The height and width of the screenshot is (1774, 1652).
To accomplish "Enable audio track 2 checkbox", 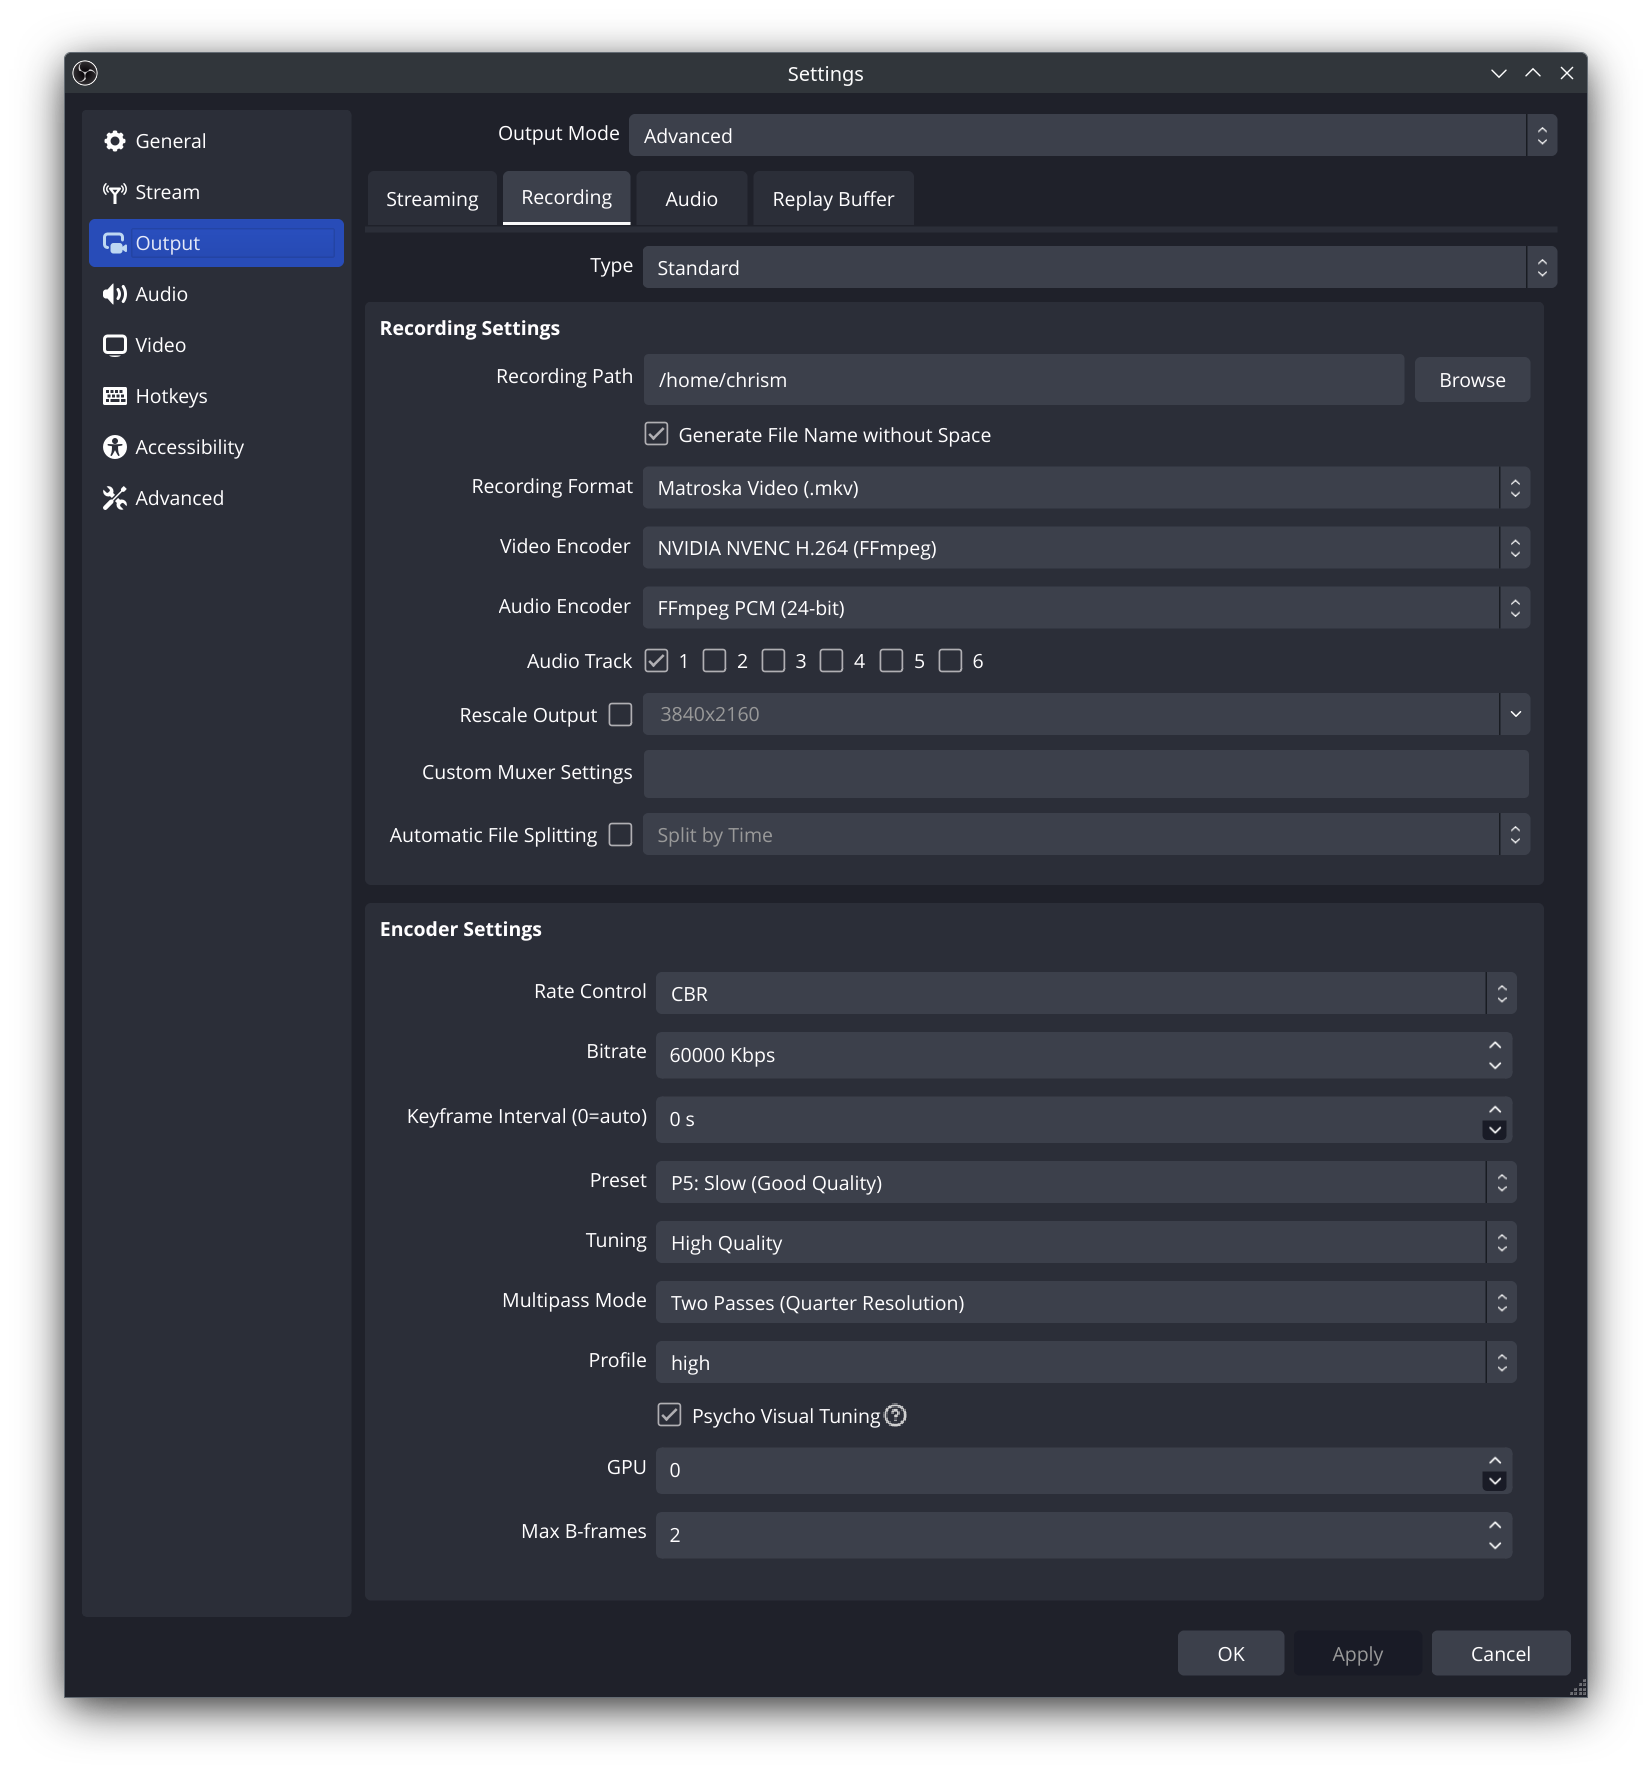I will [x=714, y=661].
